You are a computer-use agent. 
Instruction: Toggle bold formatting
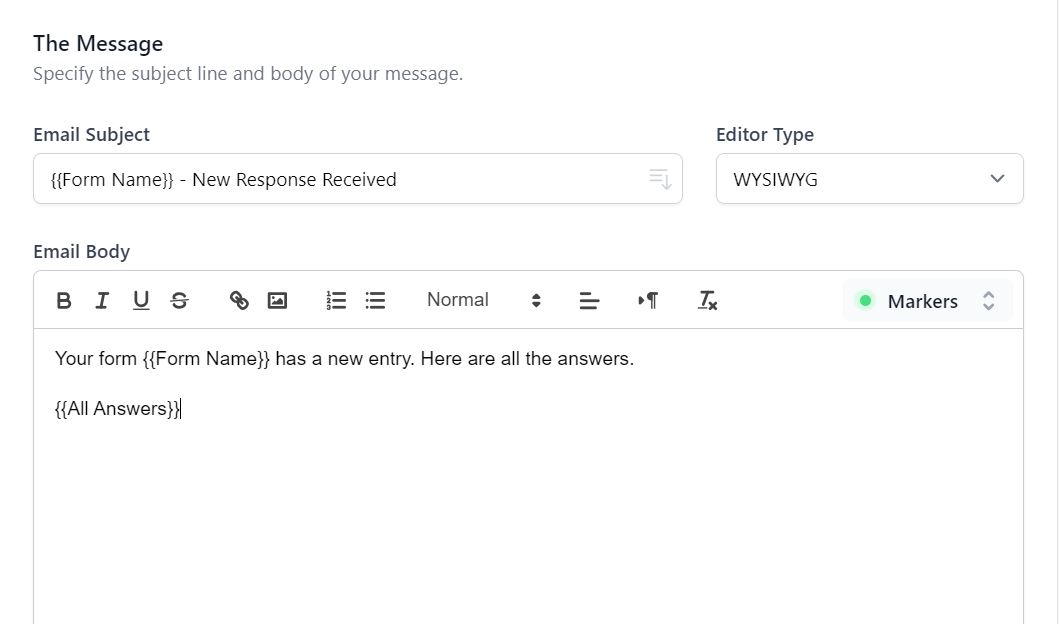[x=63, y=300]
